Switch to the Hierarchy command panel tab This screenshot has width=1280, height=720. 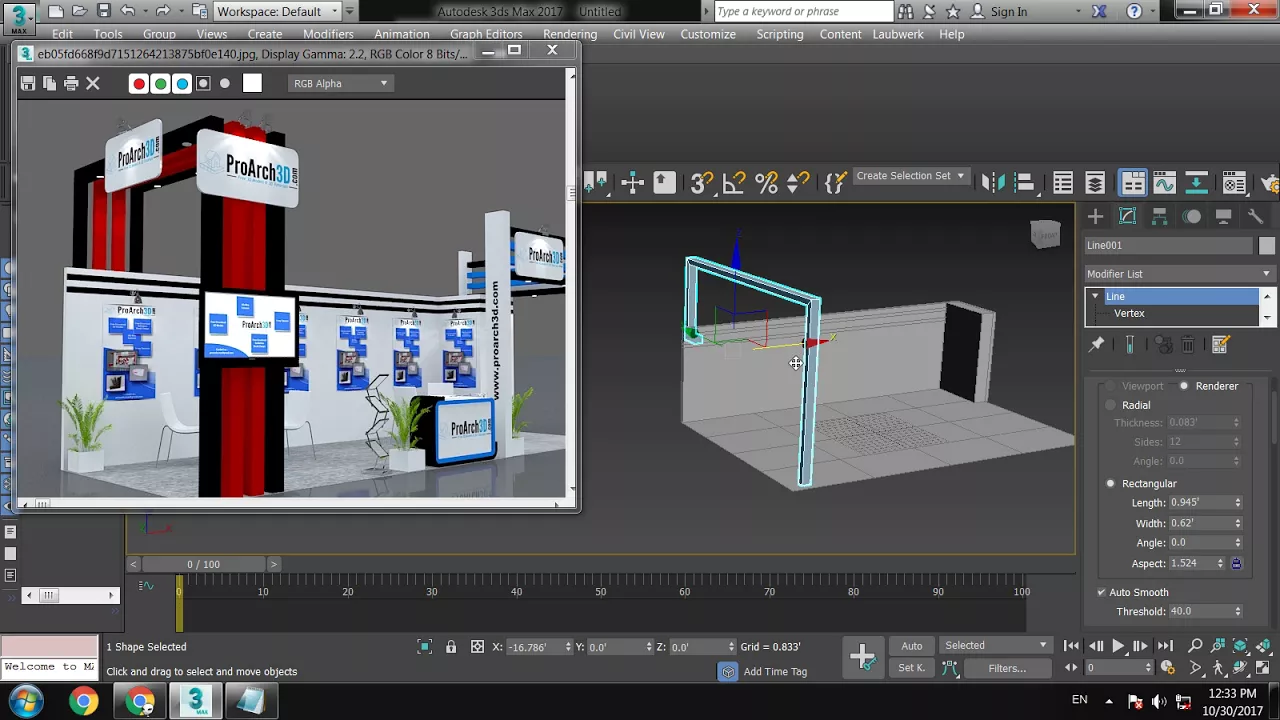coord(1160,217)
